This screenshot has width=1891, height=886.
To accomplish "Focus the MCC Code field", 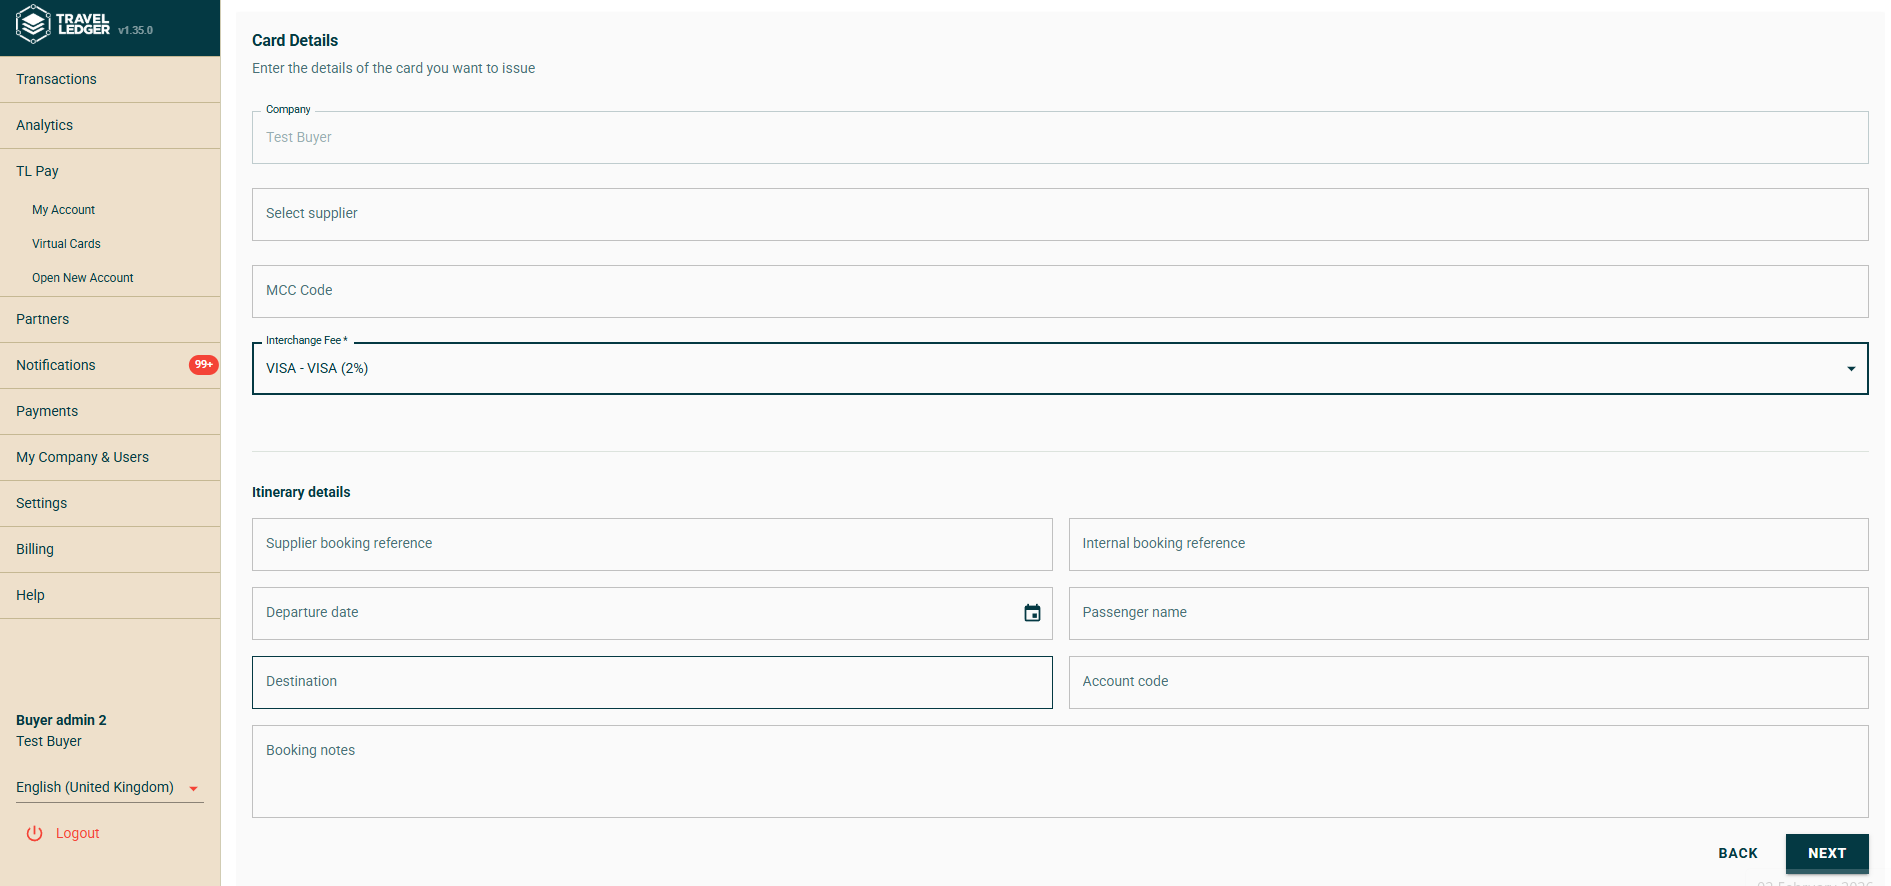I will coord(1059,291).
